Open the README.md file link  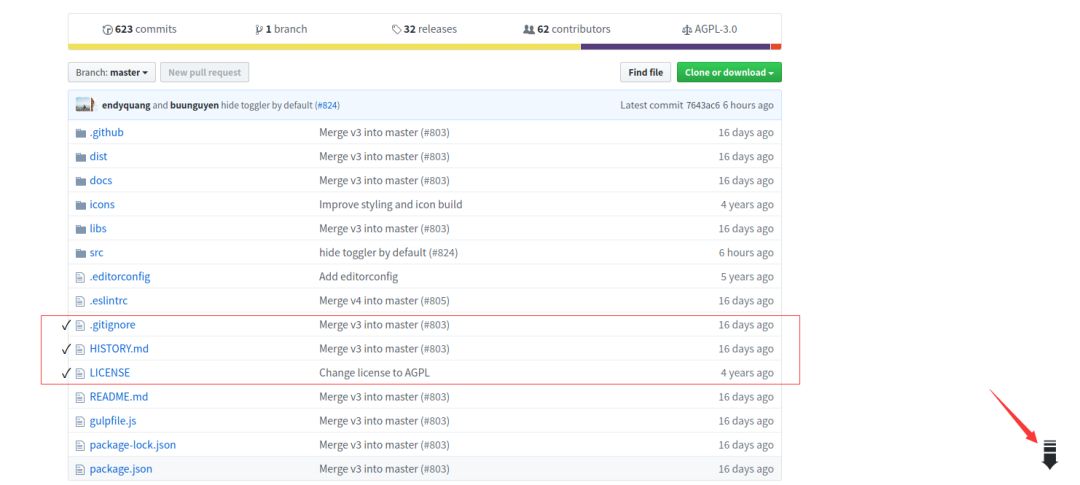pyautogui.click(x=118, y=398)
